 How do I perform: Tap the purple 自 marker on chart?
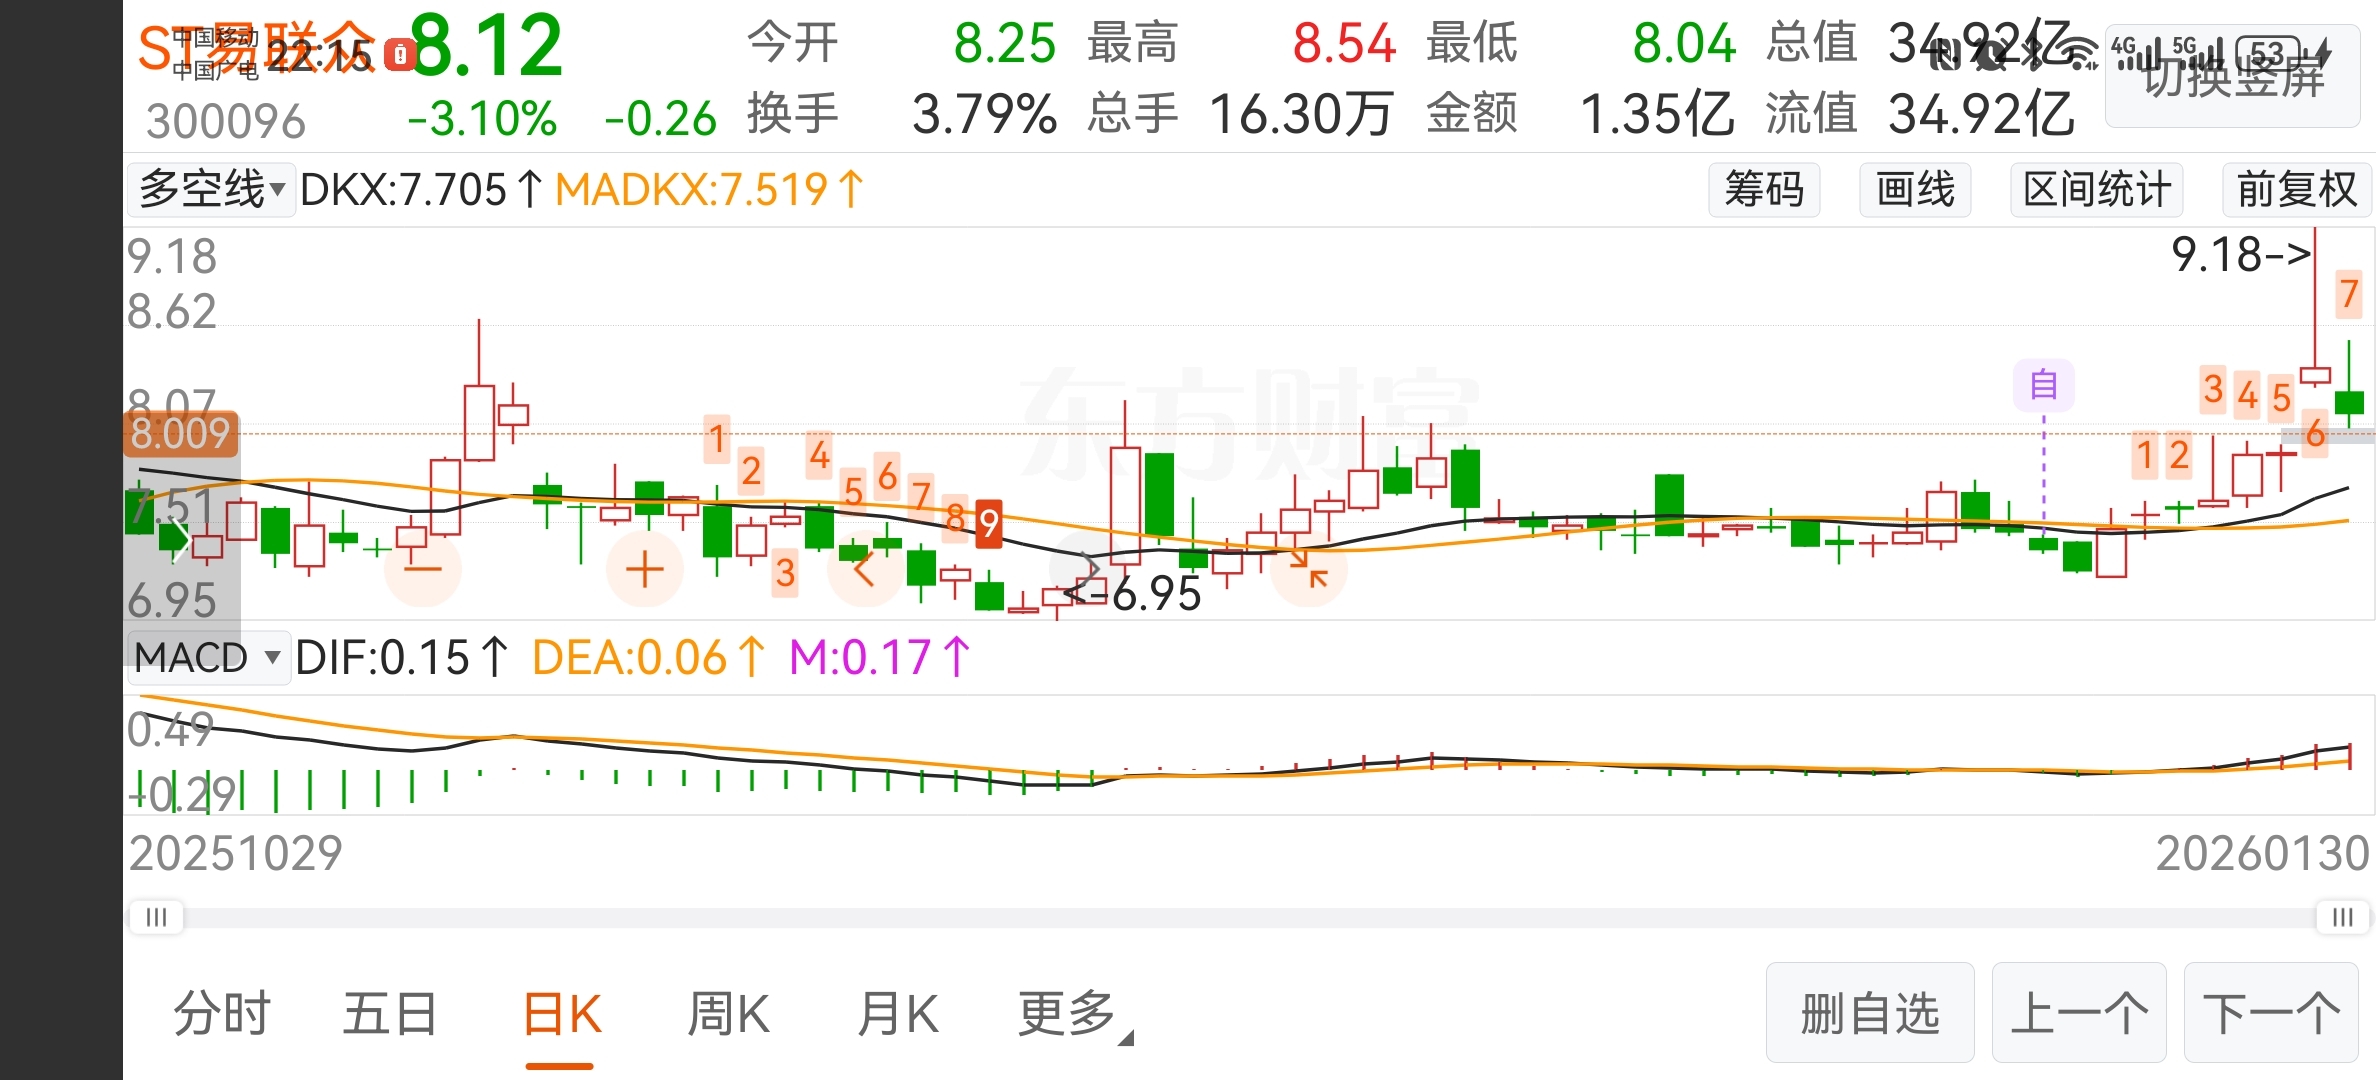[2043, 385]
